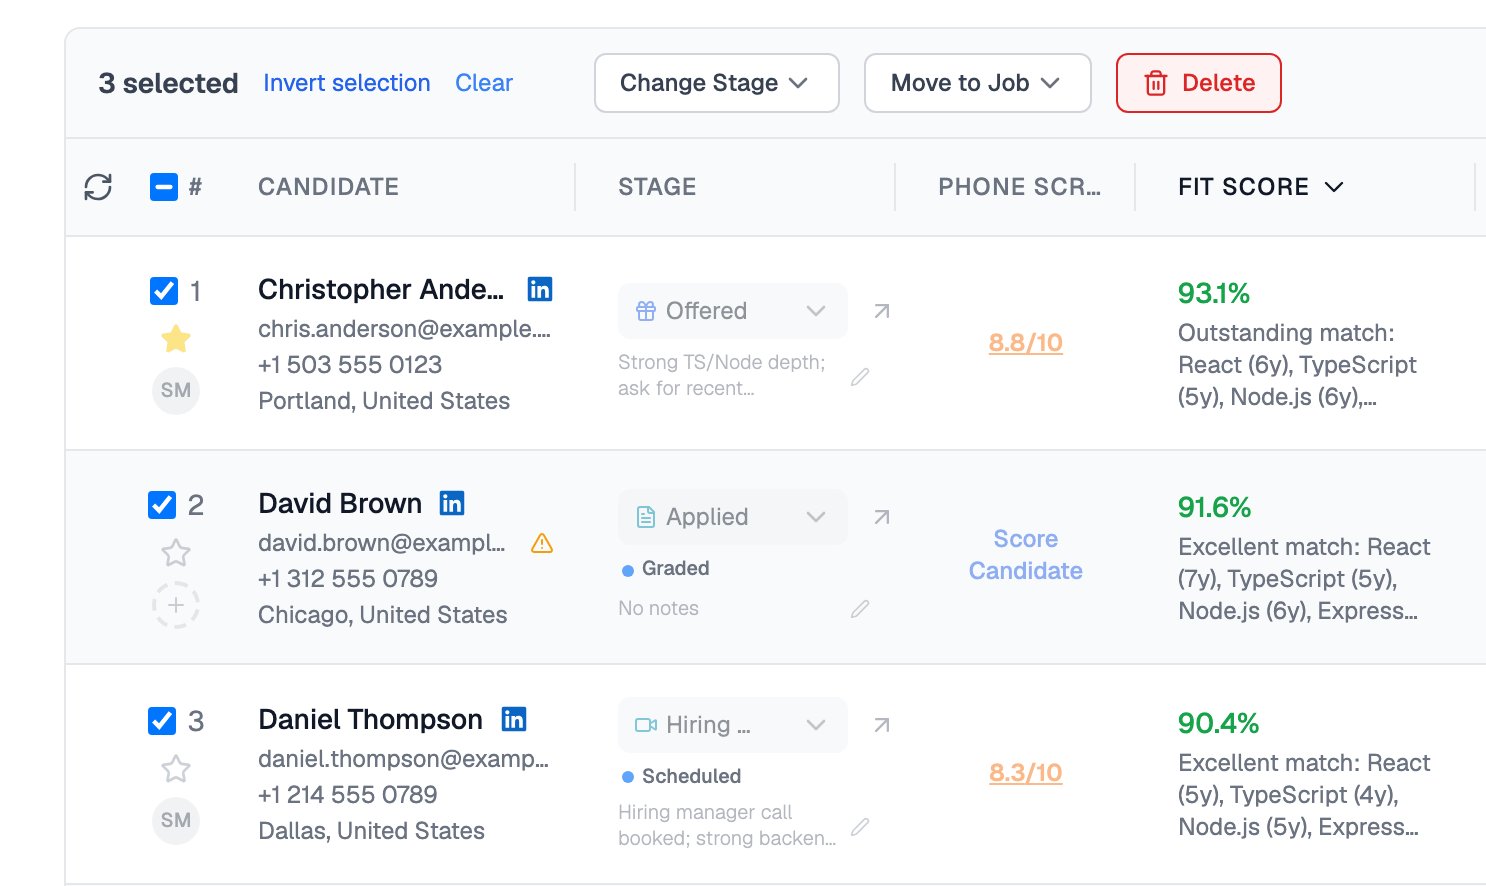
Task: Click the 91.6% fit score
Action: pos(1214,507)
